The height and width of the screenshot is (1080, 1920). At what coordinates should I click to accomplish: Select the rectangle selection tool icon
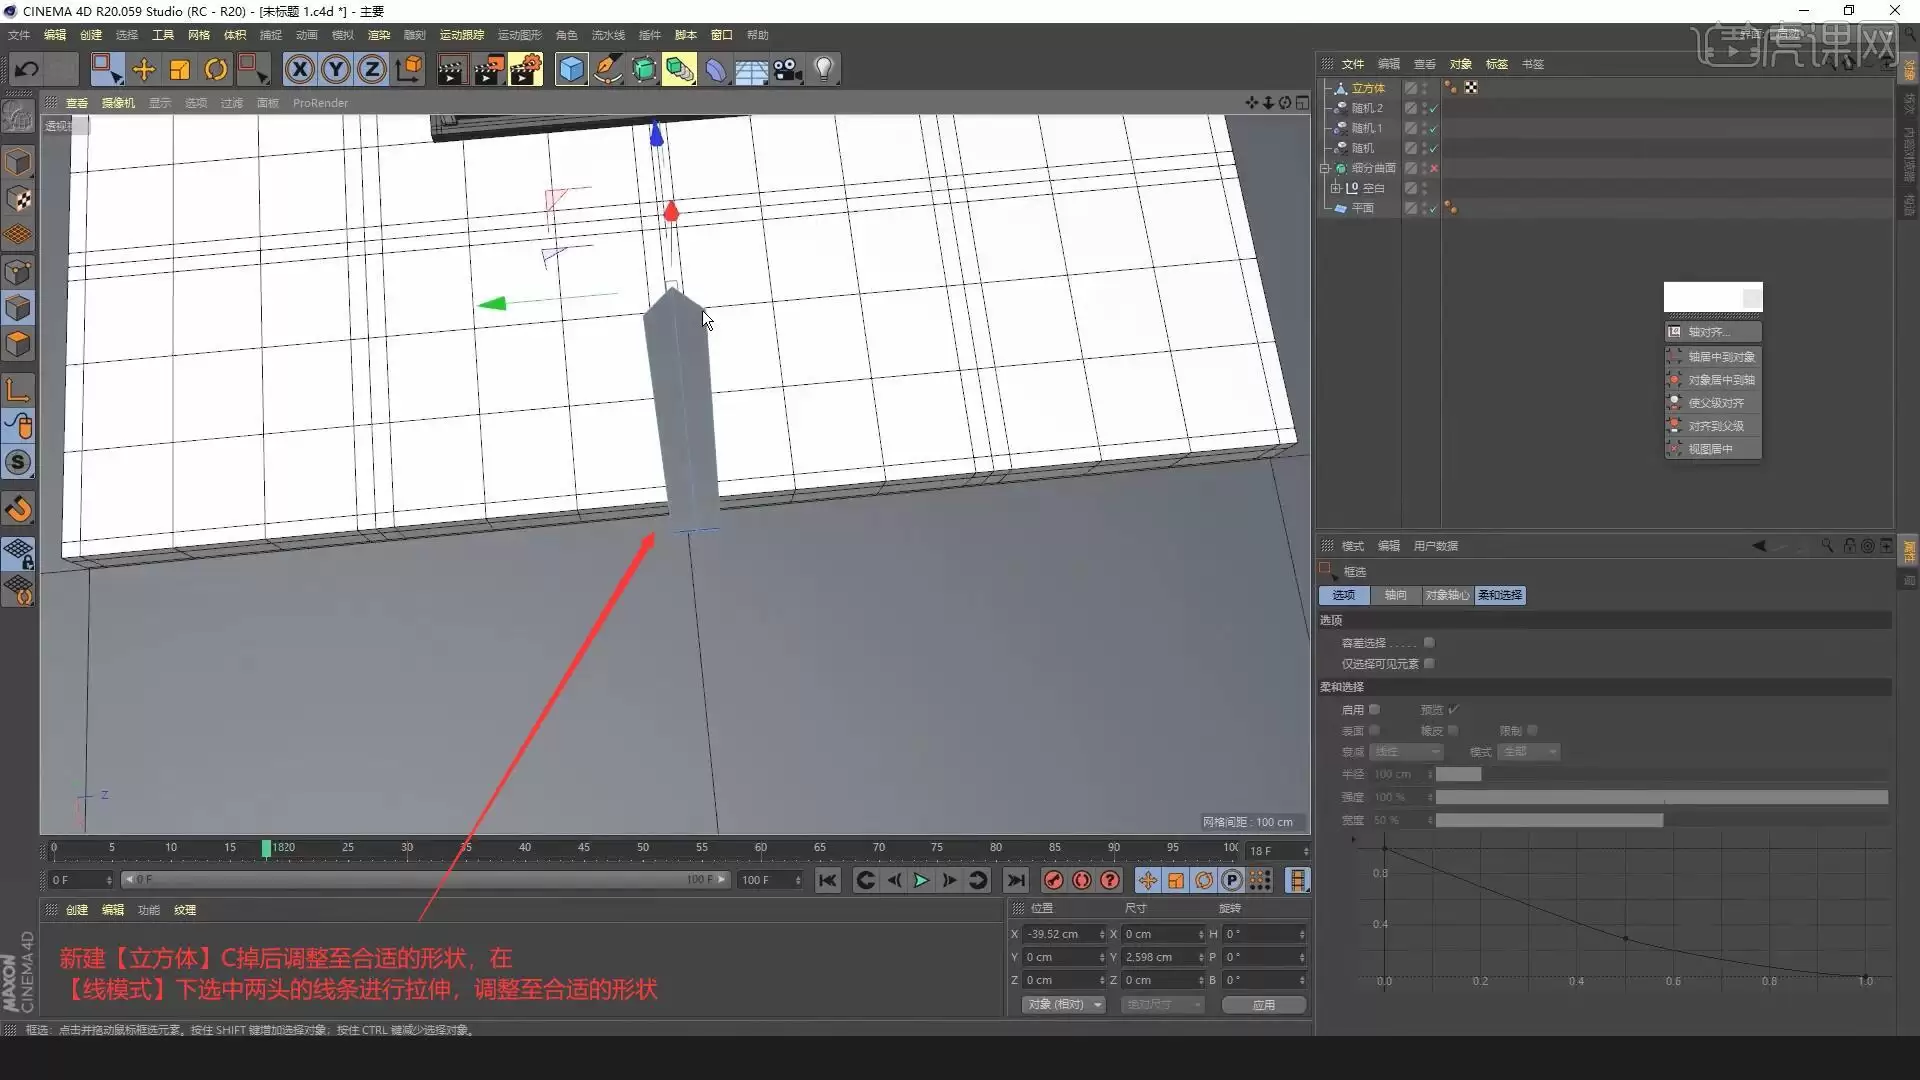tap(106, 69)
